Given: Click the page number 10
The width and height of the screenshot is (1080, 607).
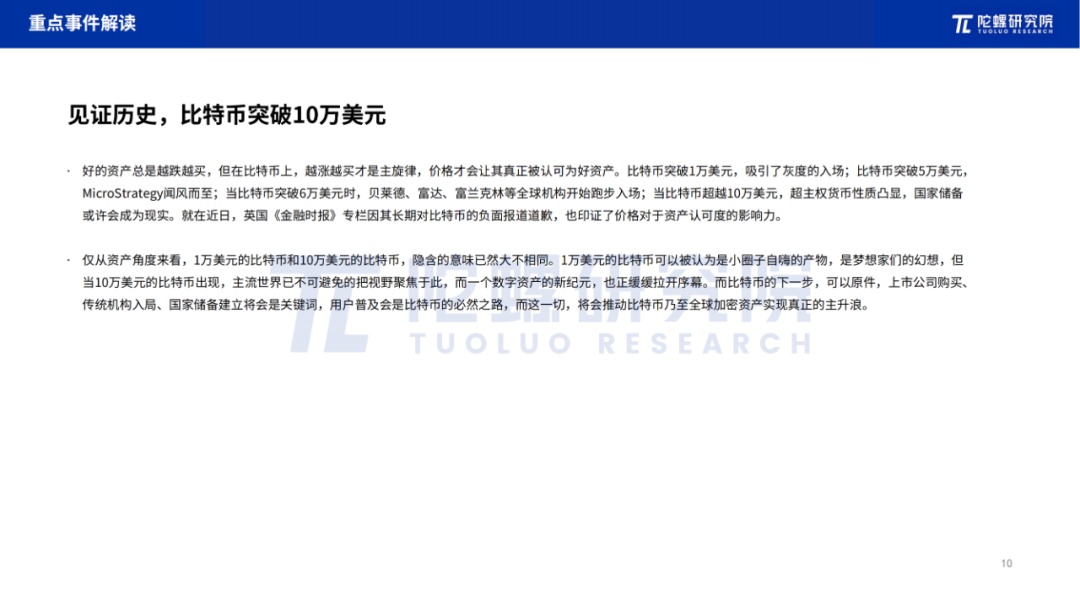Looking at the screenshot, I should tap(1006, 564).
